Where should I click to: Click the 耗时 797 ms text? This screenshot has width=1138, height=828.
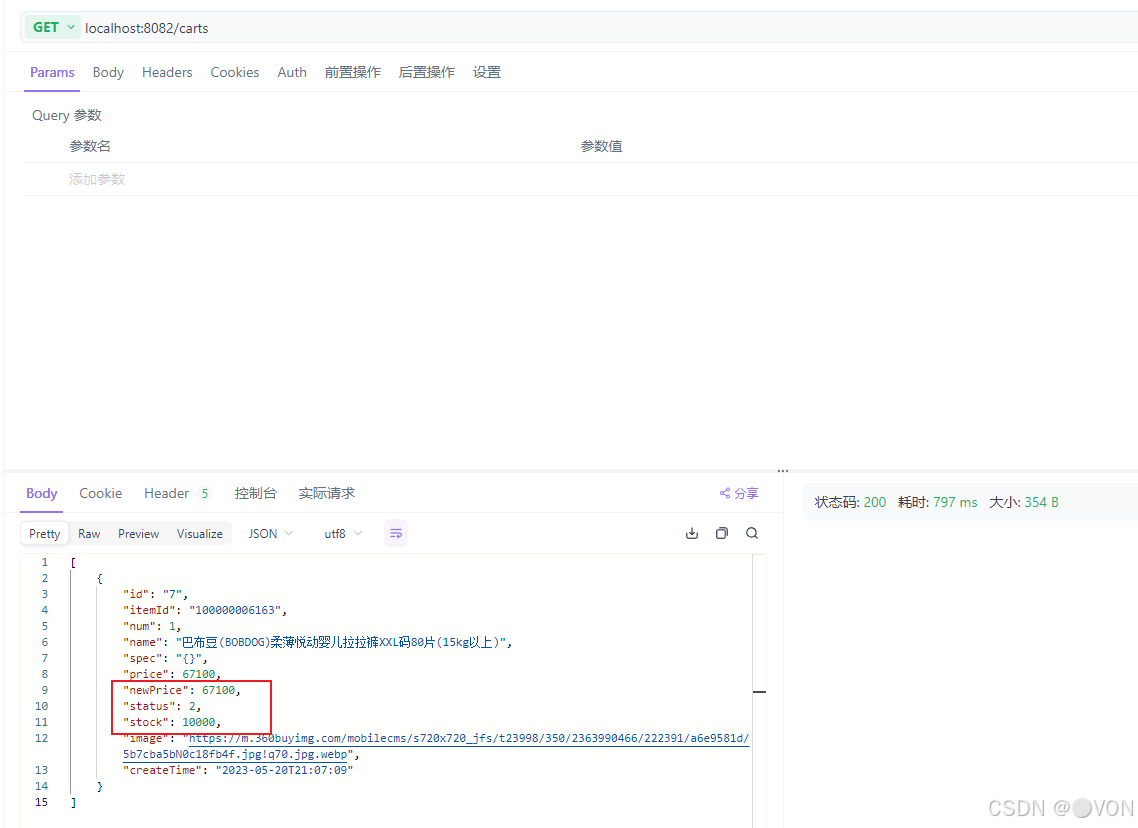click(x=937, y=502)
